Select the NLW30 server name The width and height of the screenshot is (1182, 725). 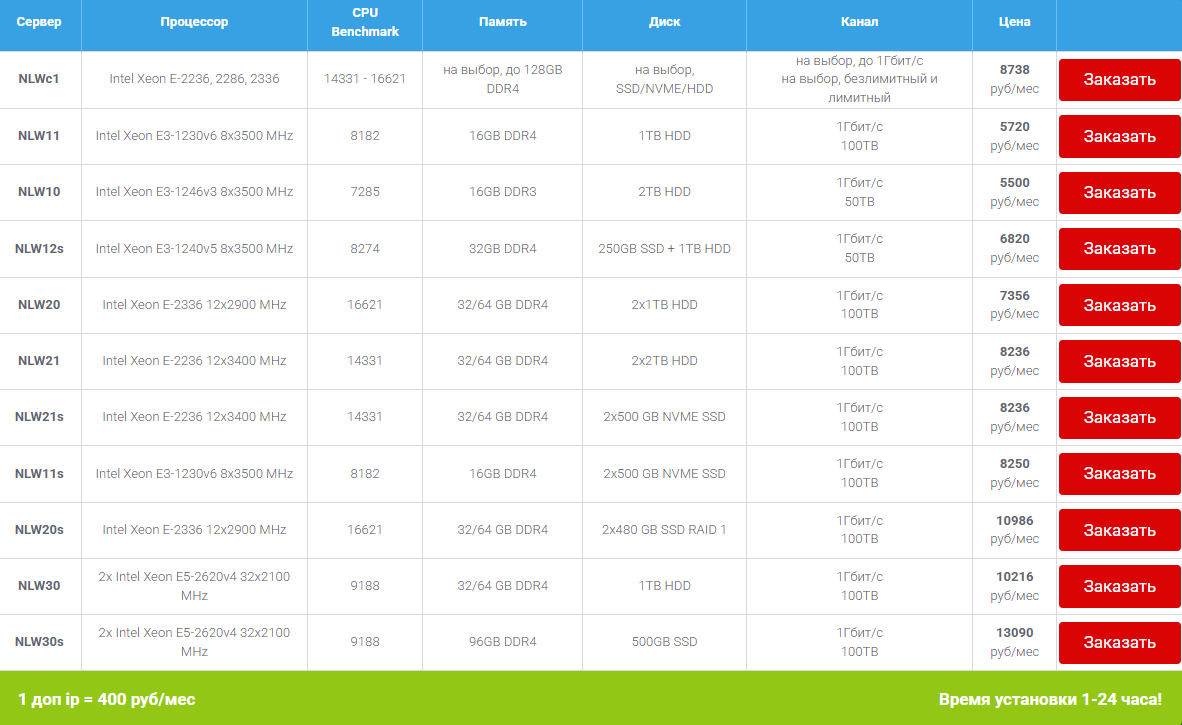point(39,586)
